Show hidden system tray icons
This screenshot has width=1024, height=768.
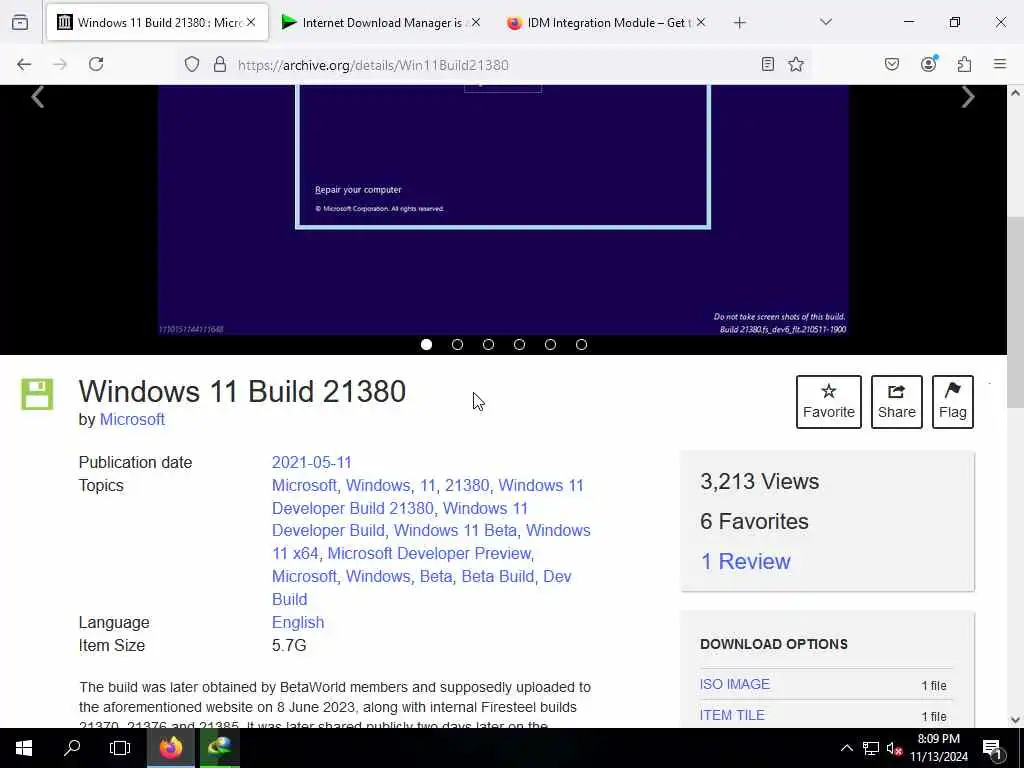coord(846,748)
